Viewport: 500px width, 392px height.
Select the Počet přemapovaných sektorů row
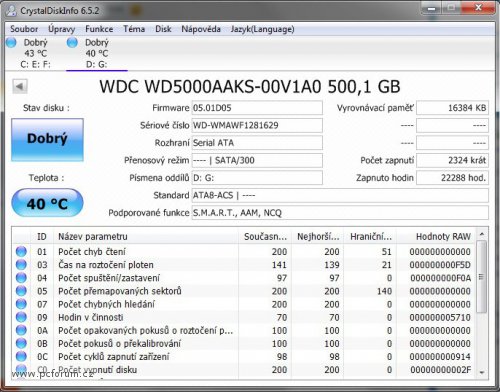coord(244,291)
